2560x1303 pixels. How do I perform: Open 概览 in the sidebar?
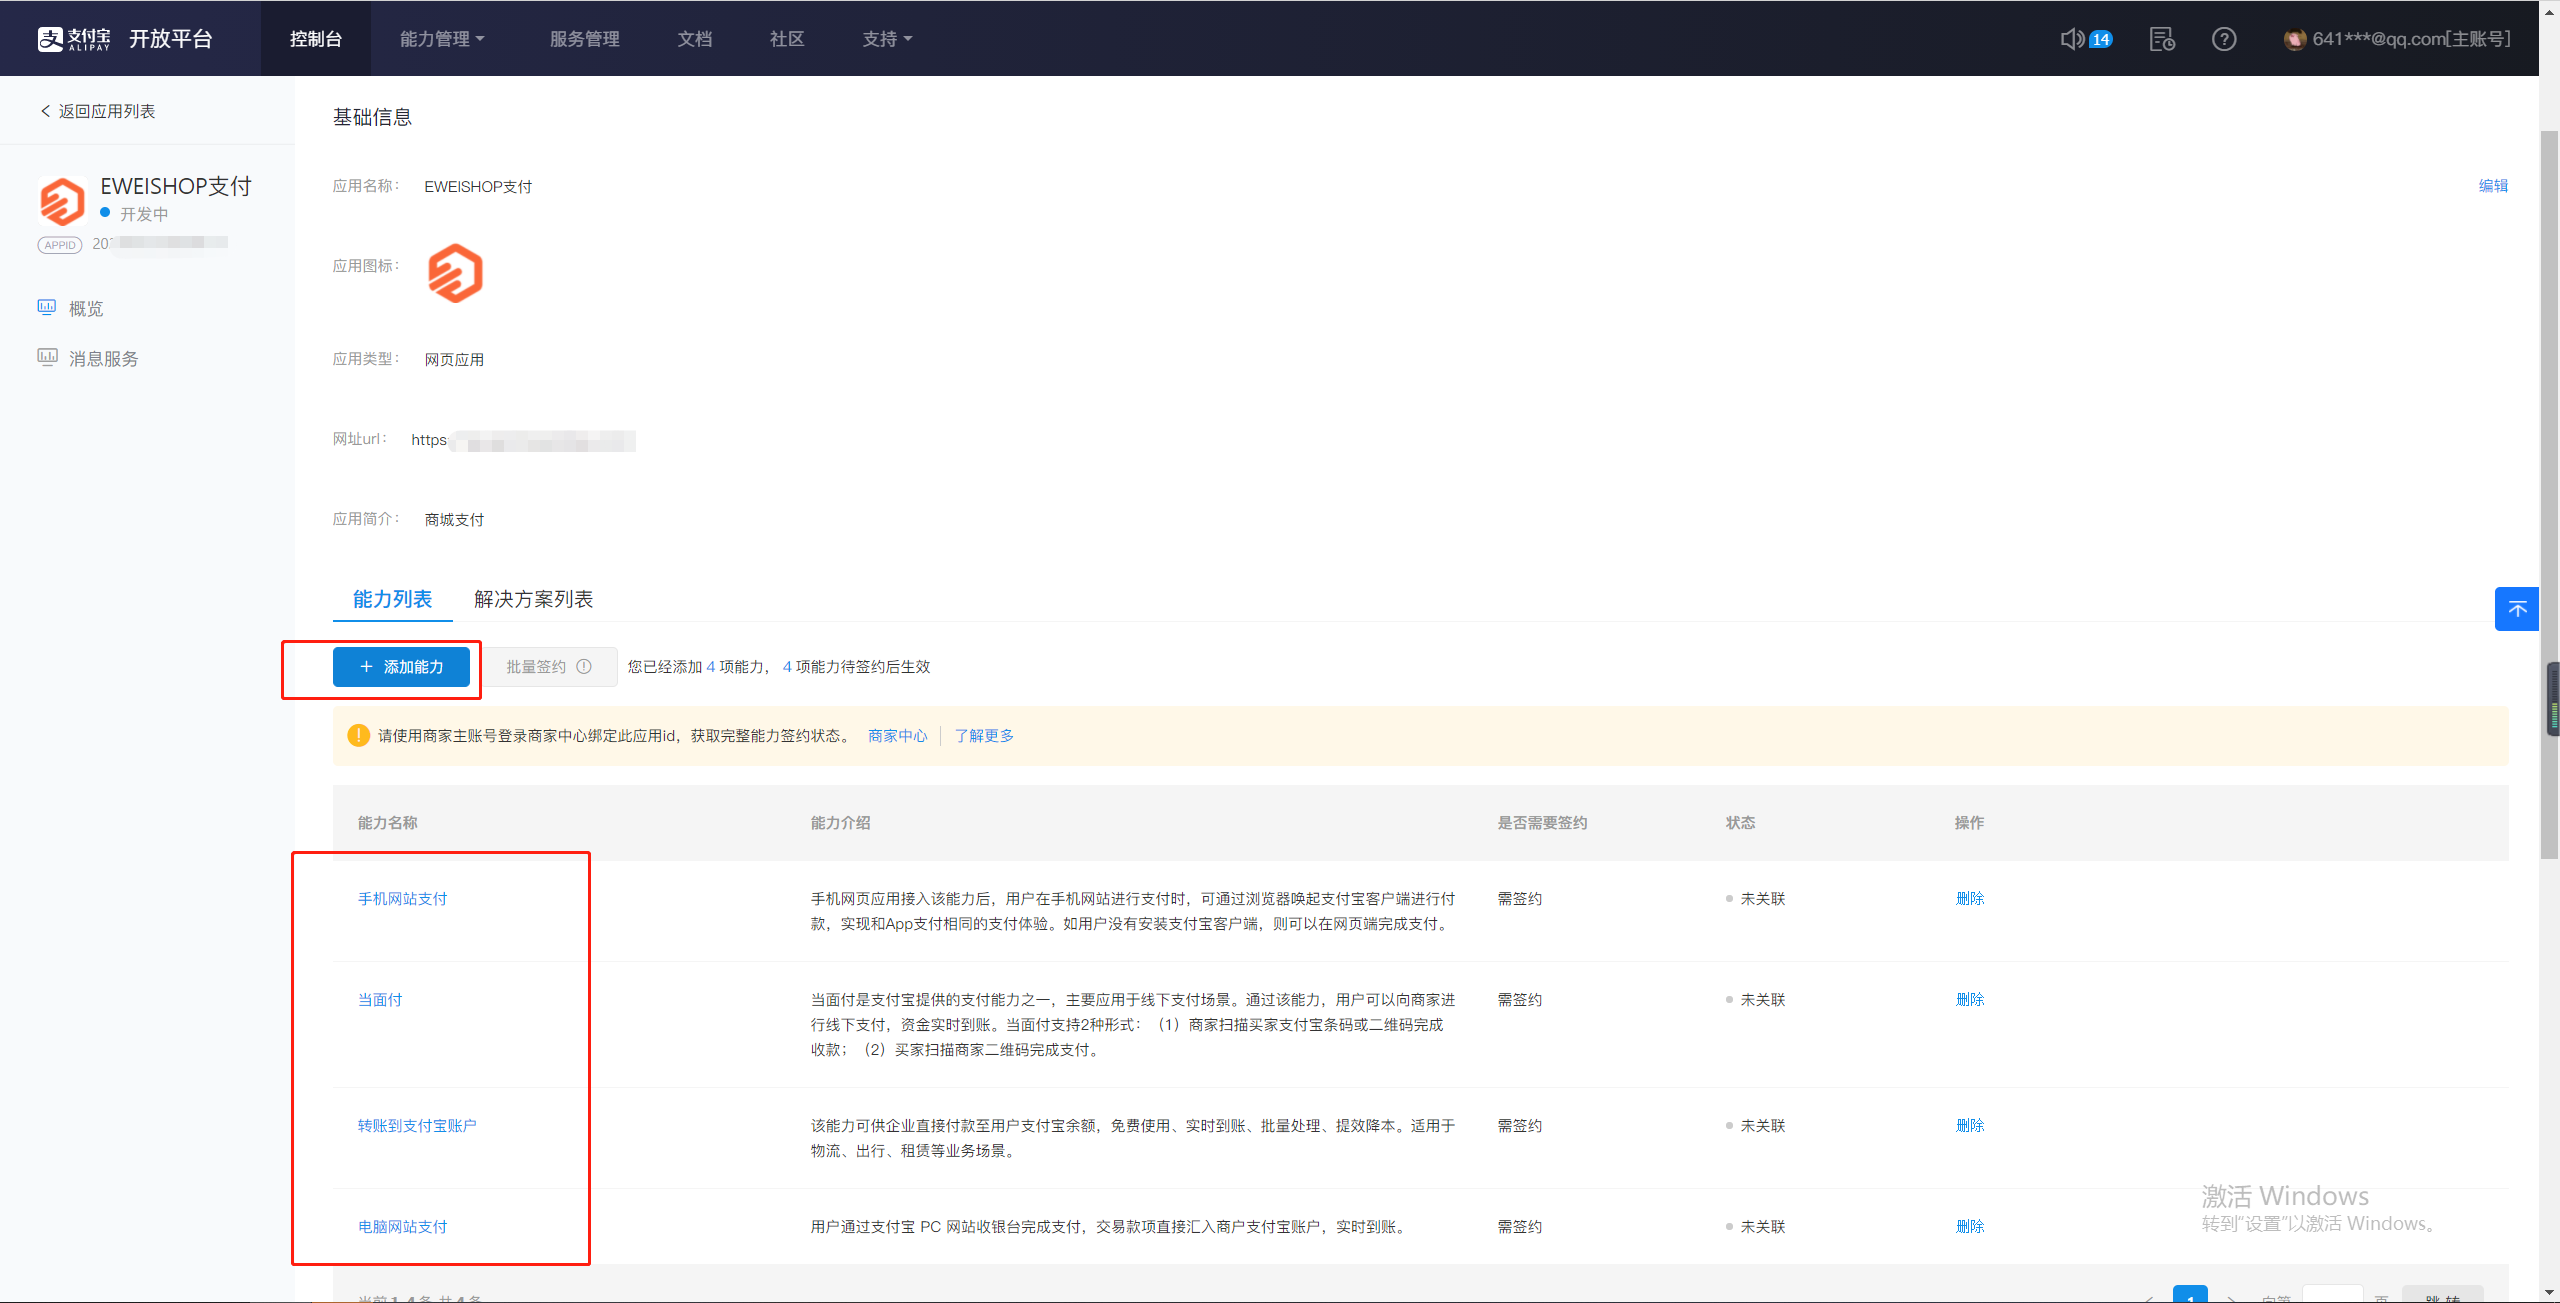coord(86,308)
